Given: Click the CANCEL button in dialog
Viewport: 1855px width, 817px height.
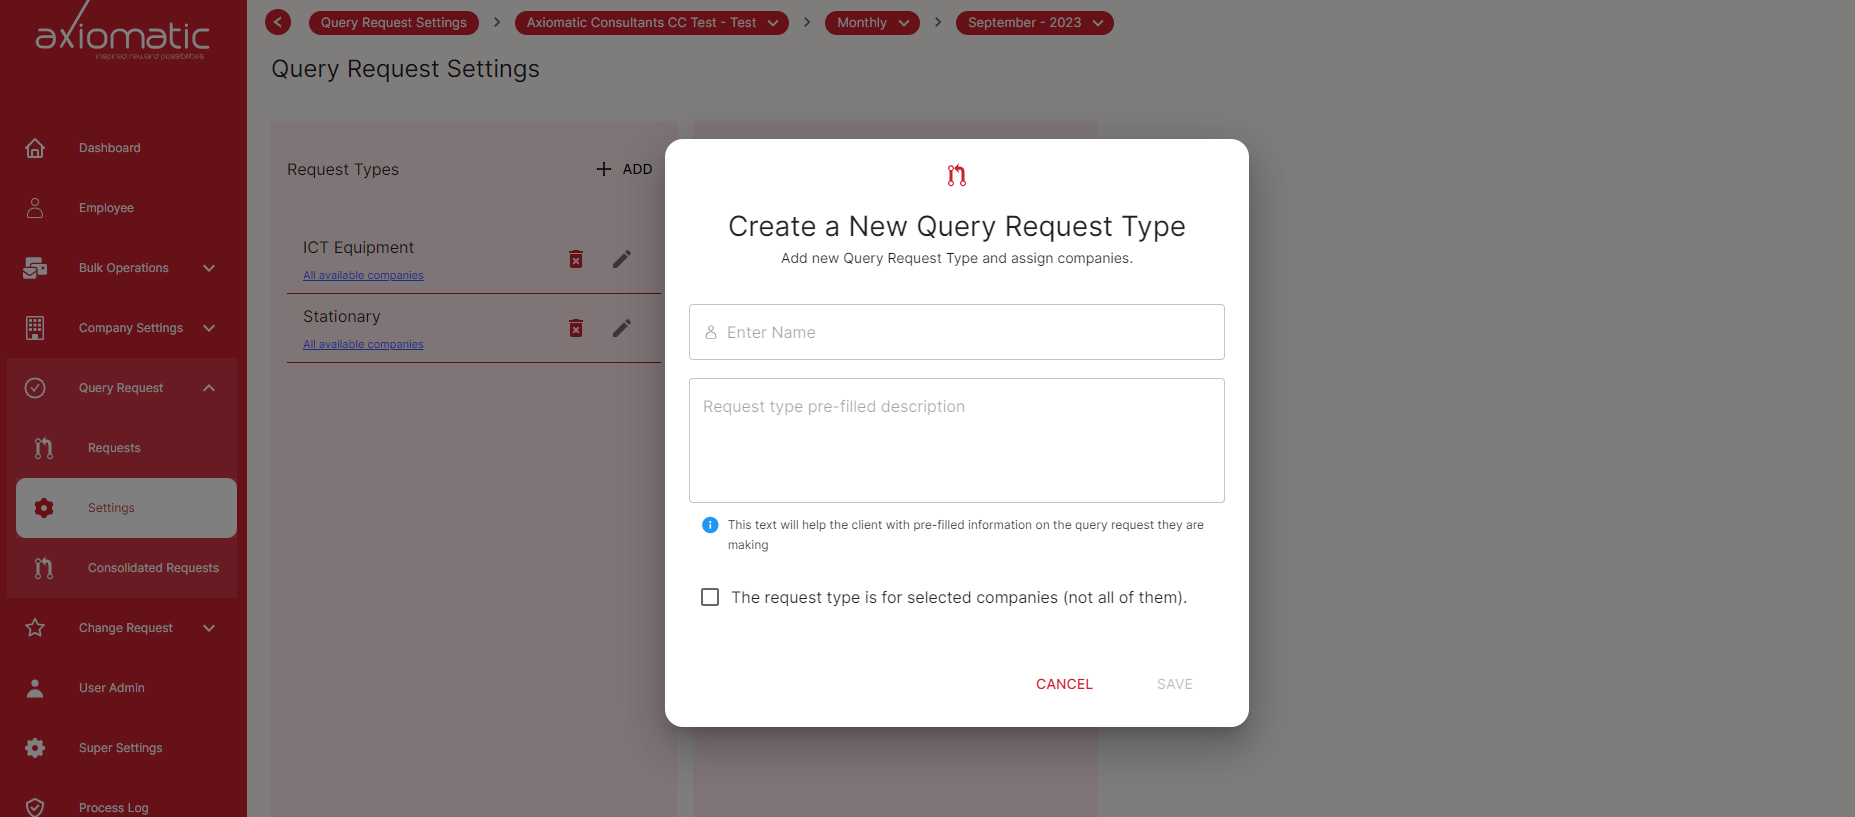Looking at the screenshot, I should [1064, 684].
